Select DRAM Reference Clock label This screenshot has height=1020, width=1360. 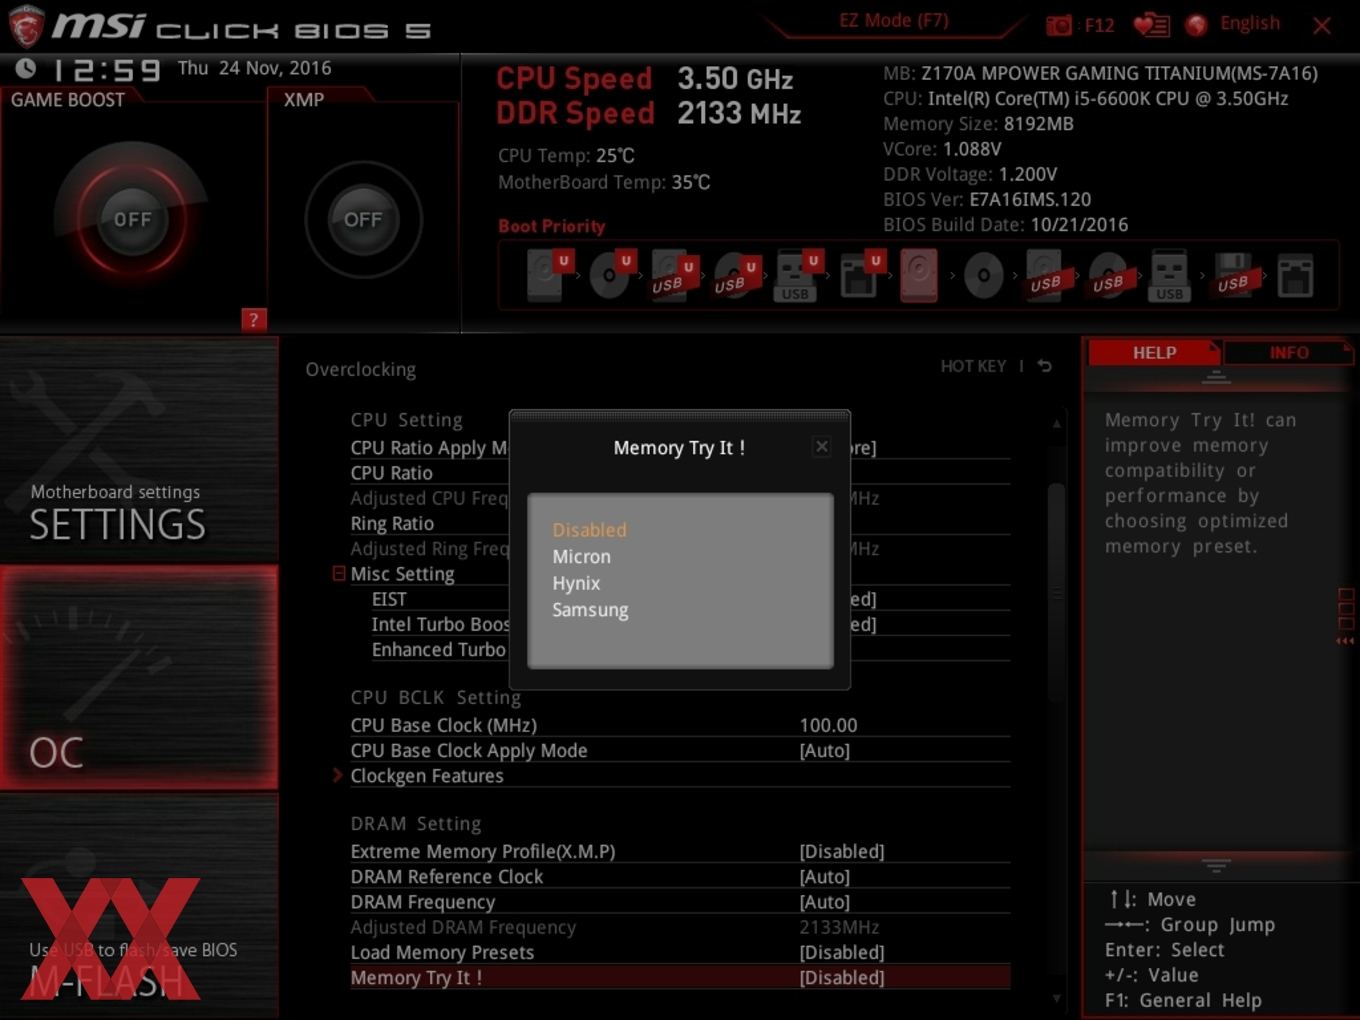click(447, 876)
